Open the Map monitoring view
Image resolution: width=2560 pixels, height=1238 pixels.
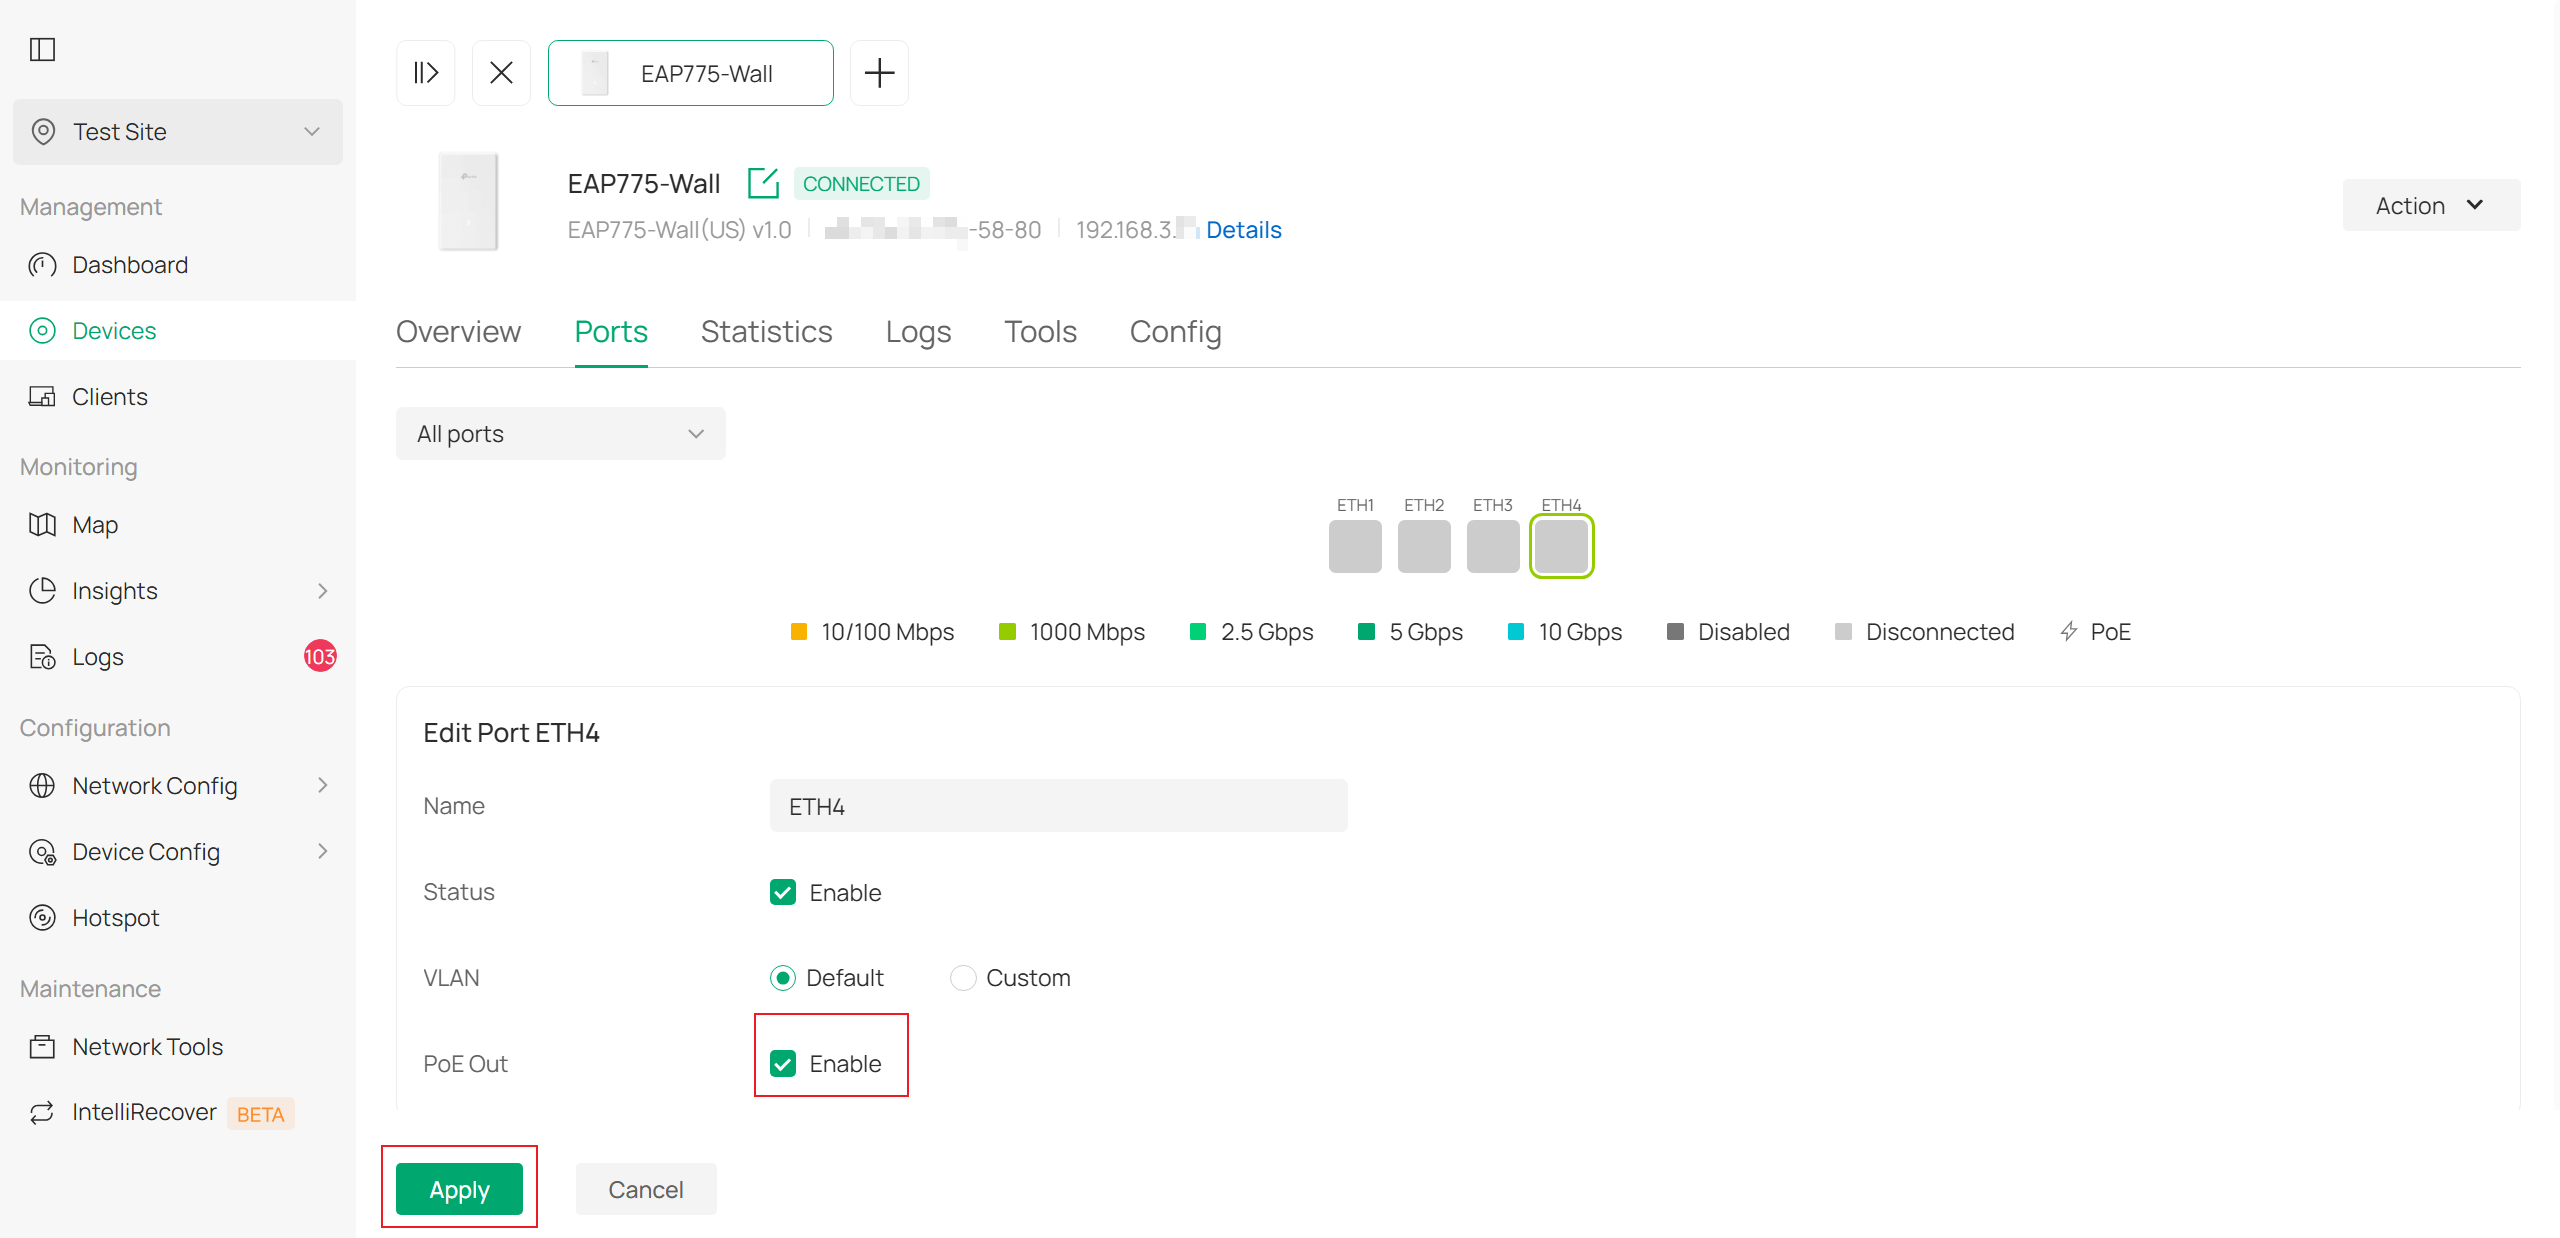tap(95, 524)
